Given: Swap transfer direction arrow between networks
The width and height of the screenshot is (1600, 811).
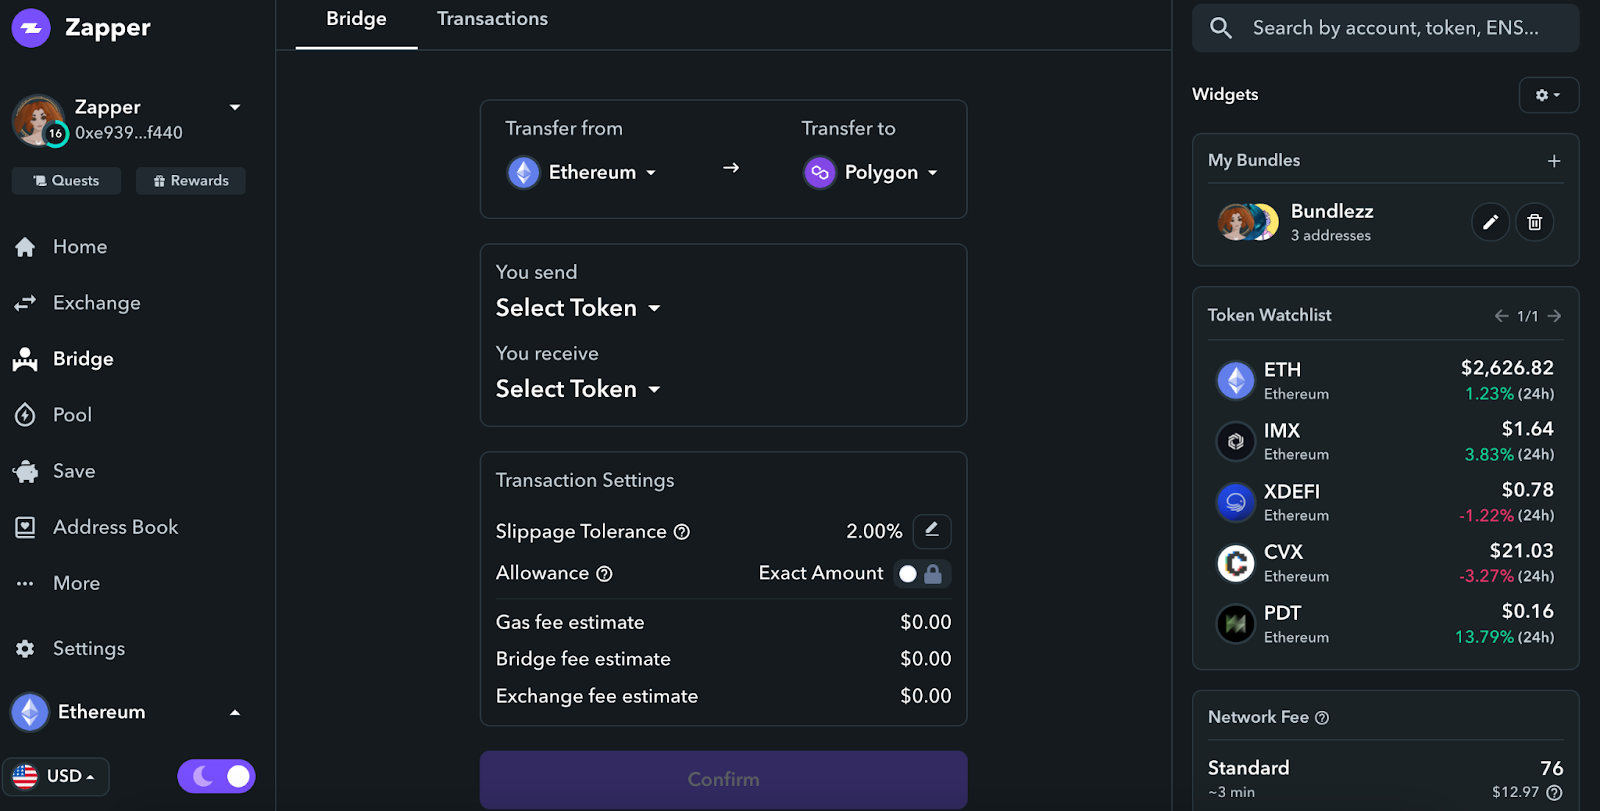Looking at the screenshot, I should (731, 168).
